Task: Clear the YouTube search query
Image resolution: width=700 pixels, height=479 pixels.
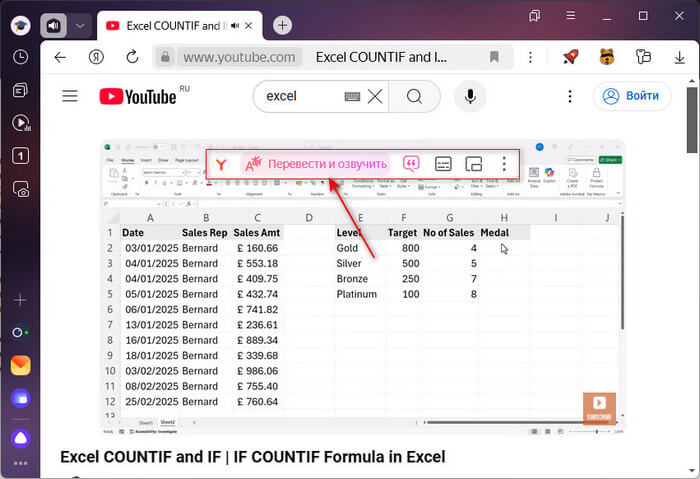Action: pos(374,96)
